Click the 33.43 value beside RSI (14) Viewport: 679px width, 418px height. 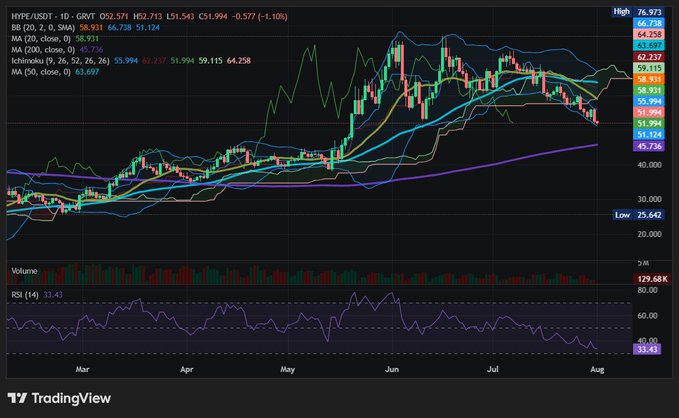(x=53, y=295)
